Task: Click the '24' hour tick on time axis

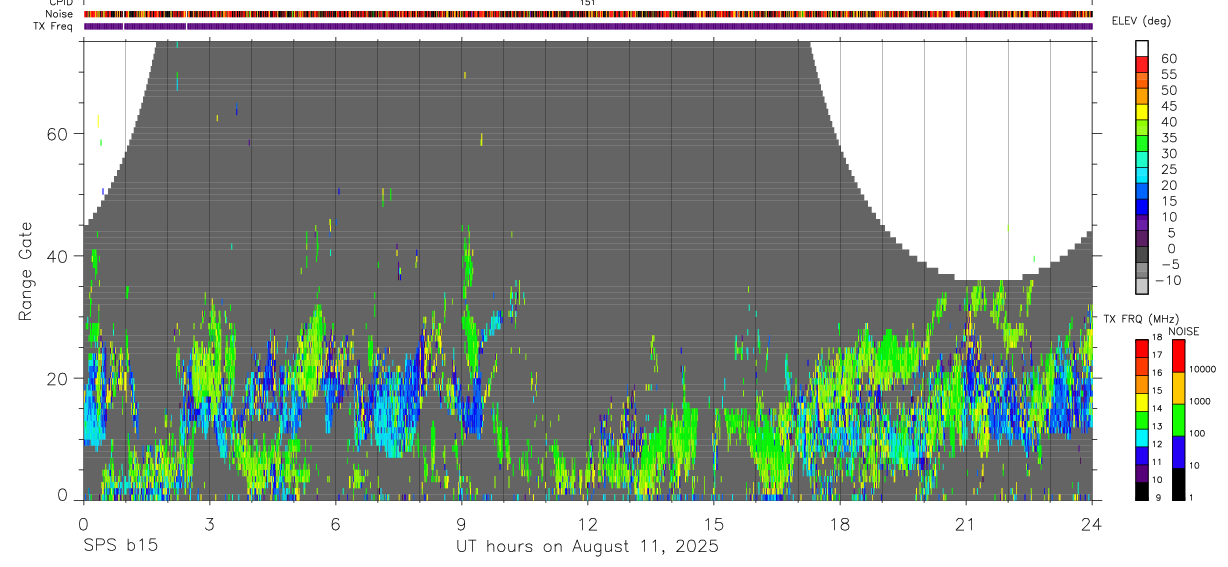Action: [x=1092, y=523]
